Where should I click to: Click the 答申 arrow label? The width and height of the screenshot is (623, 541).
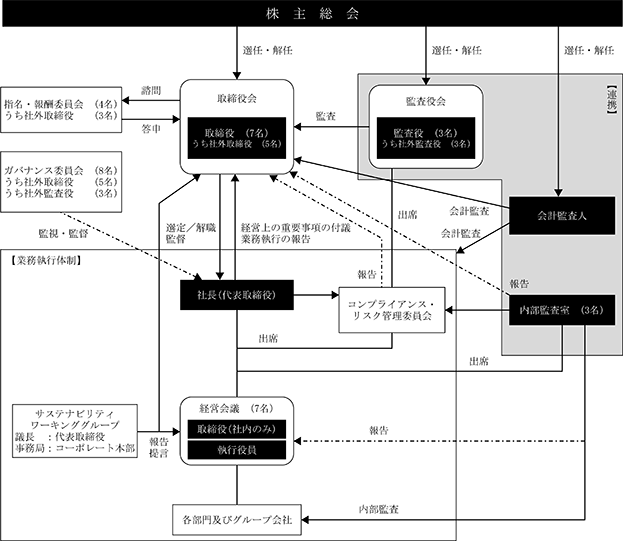tap(151, 129)
